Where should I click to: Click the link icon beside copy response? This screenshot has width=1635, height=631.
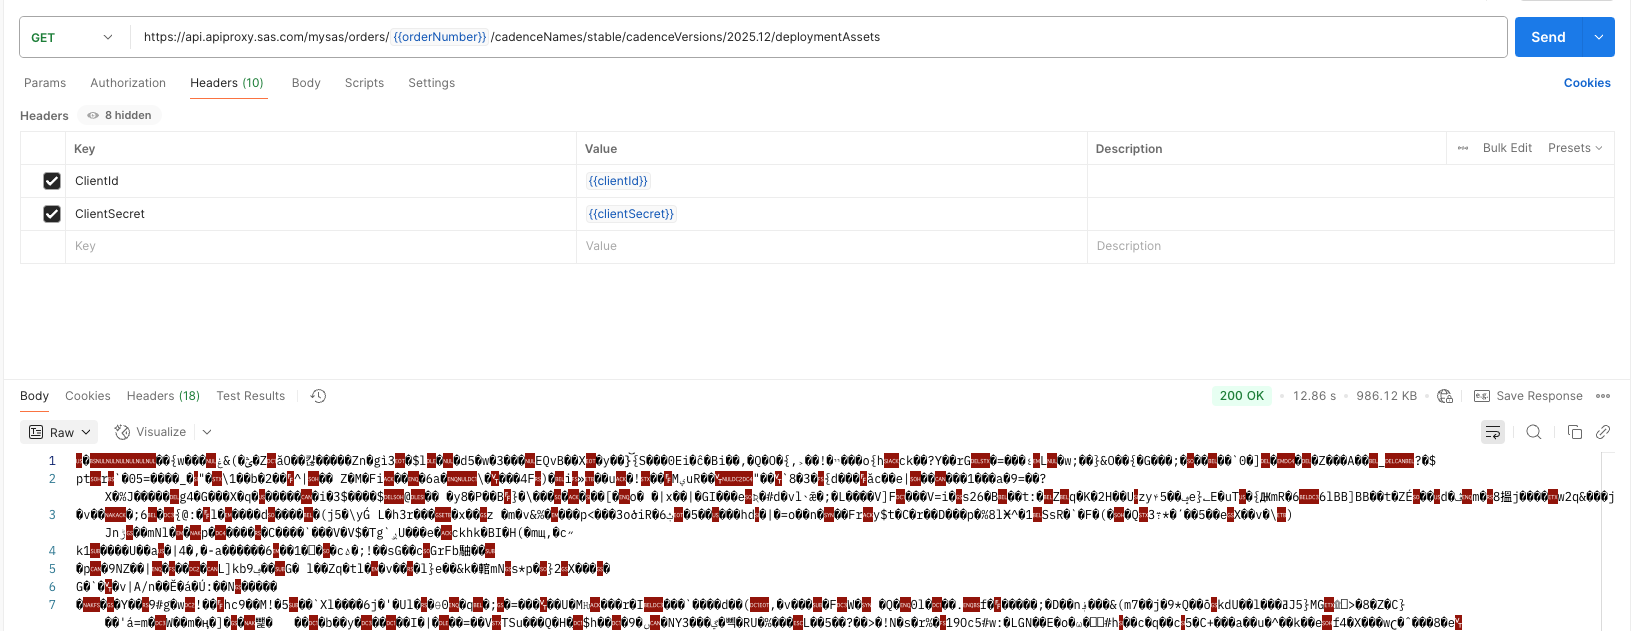(1602, 432)
